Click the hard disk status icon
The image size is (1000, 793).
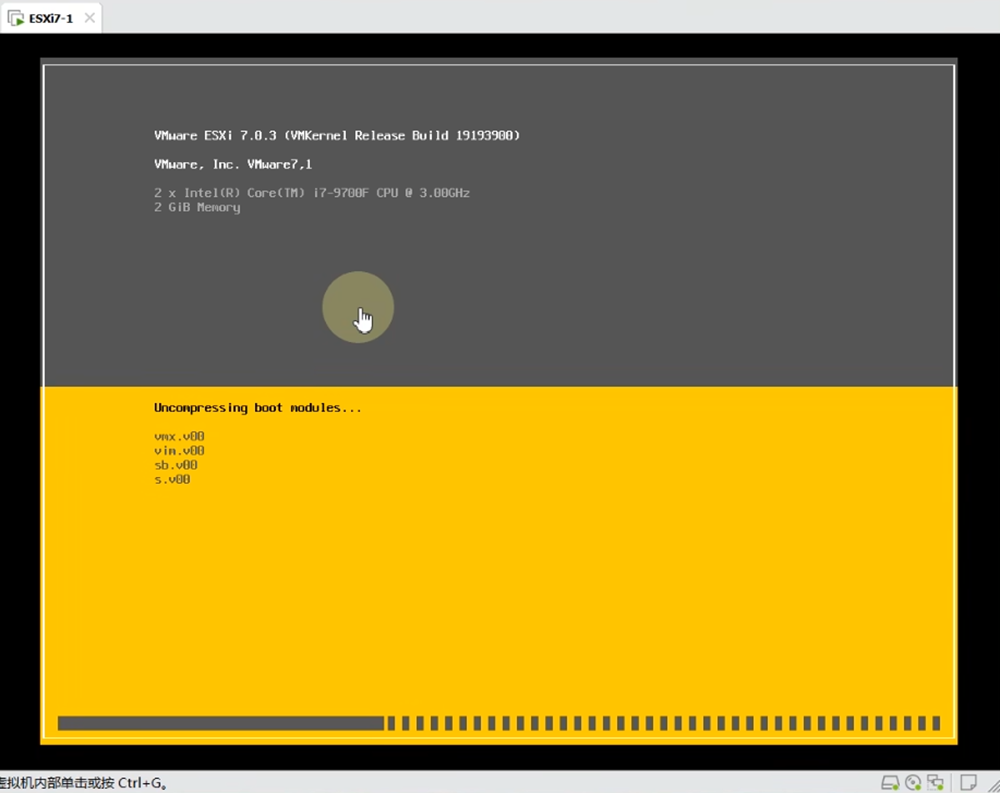[x=890, y=782]
